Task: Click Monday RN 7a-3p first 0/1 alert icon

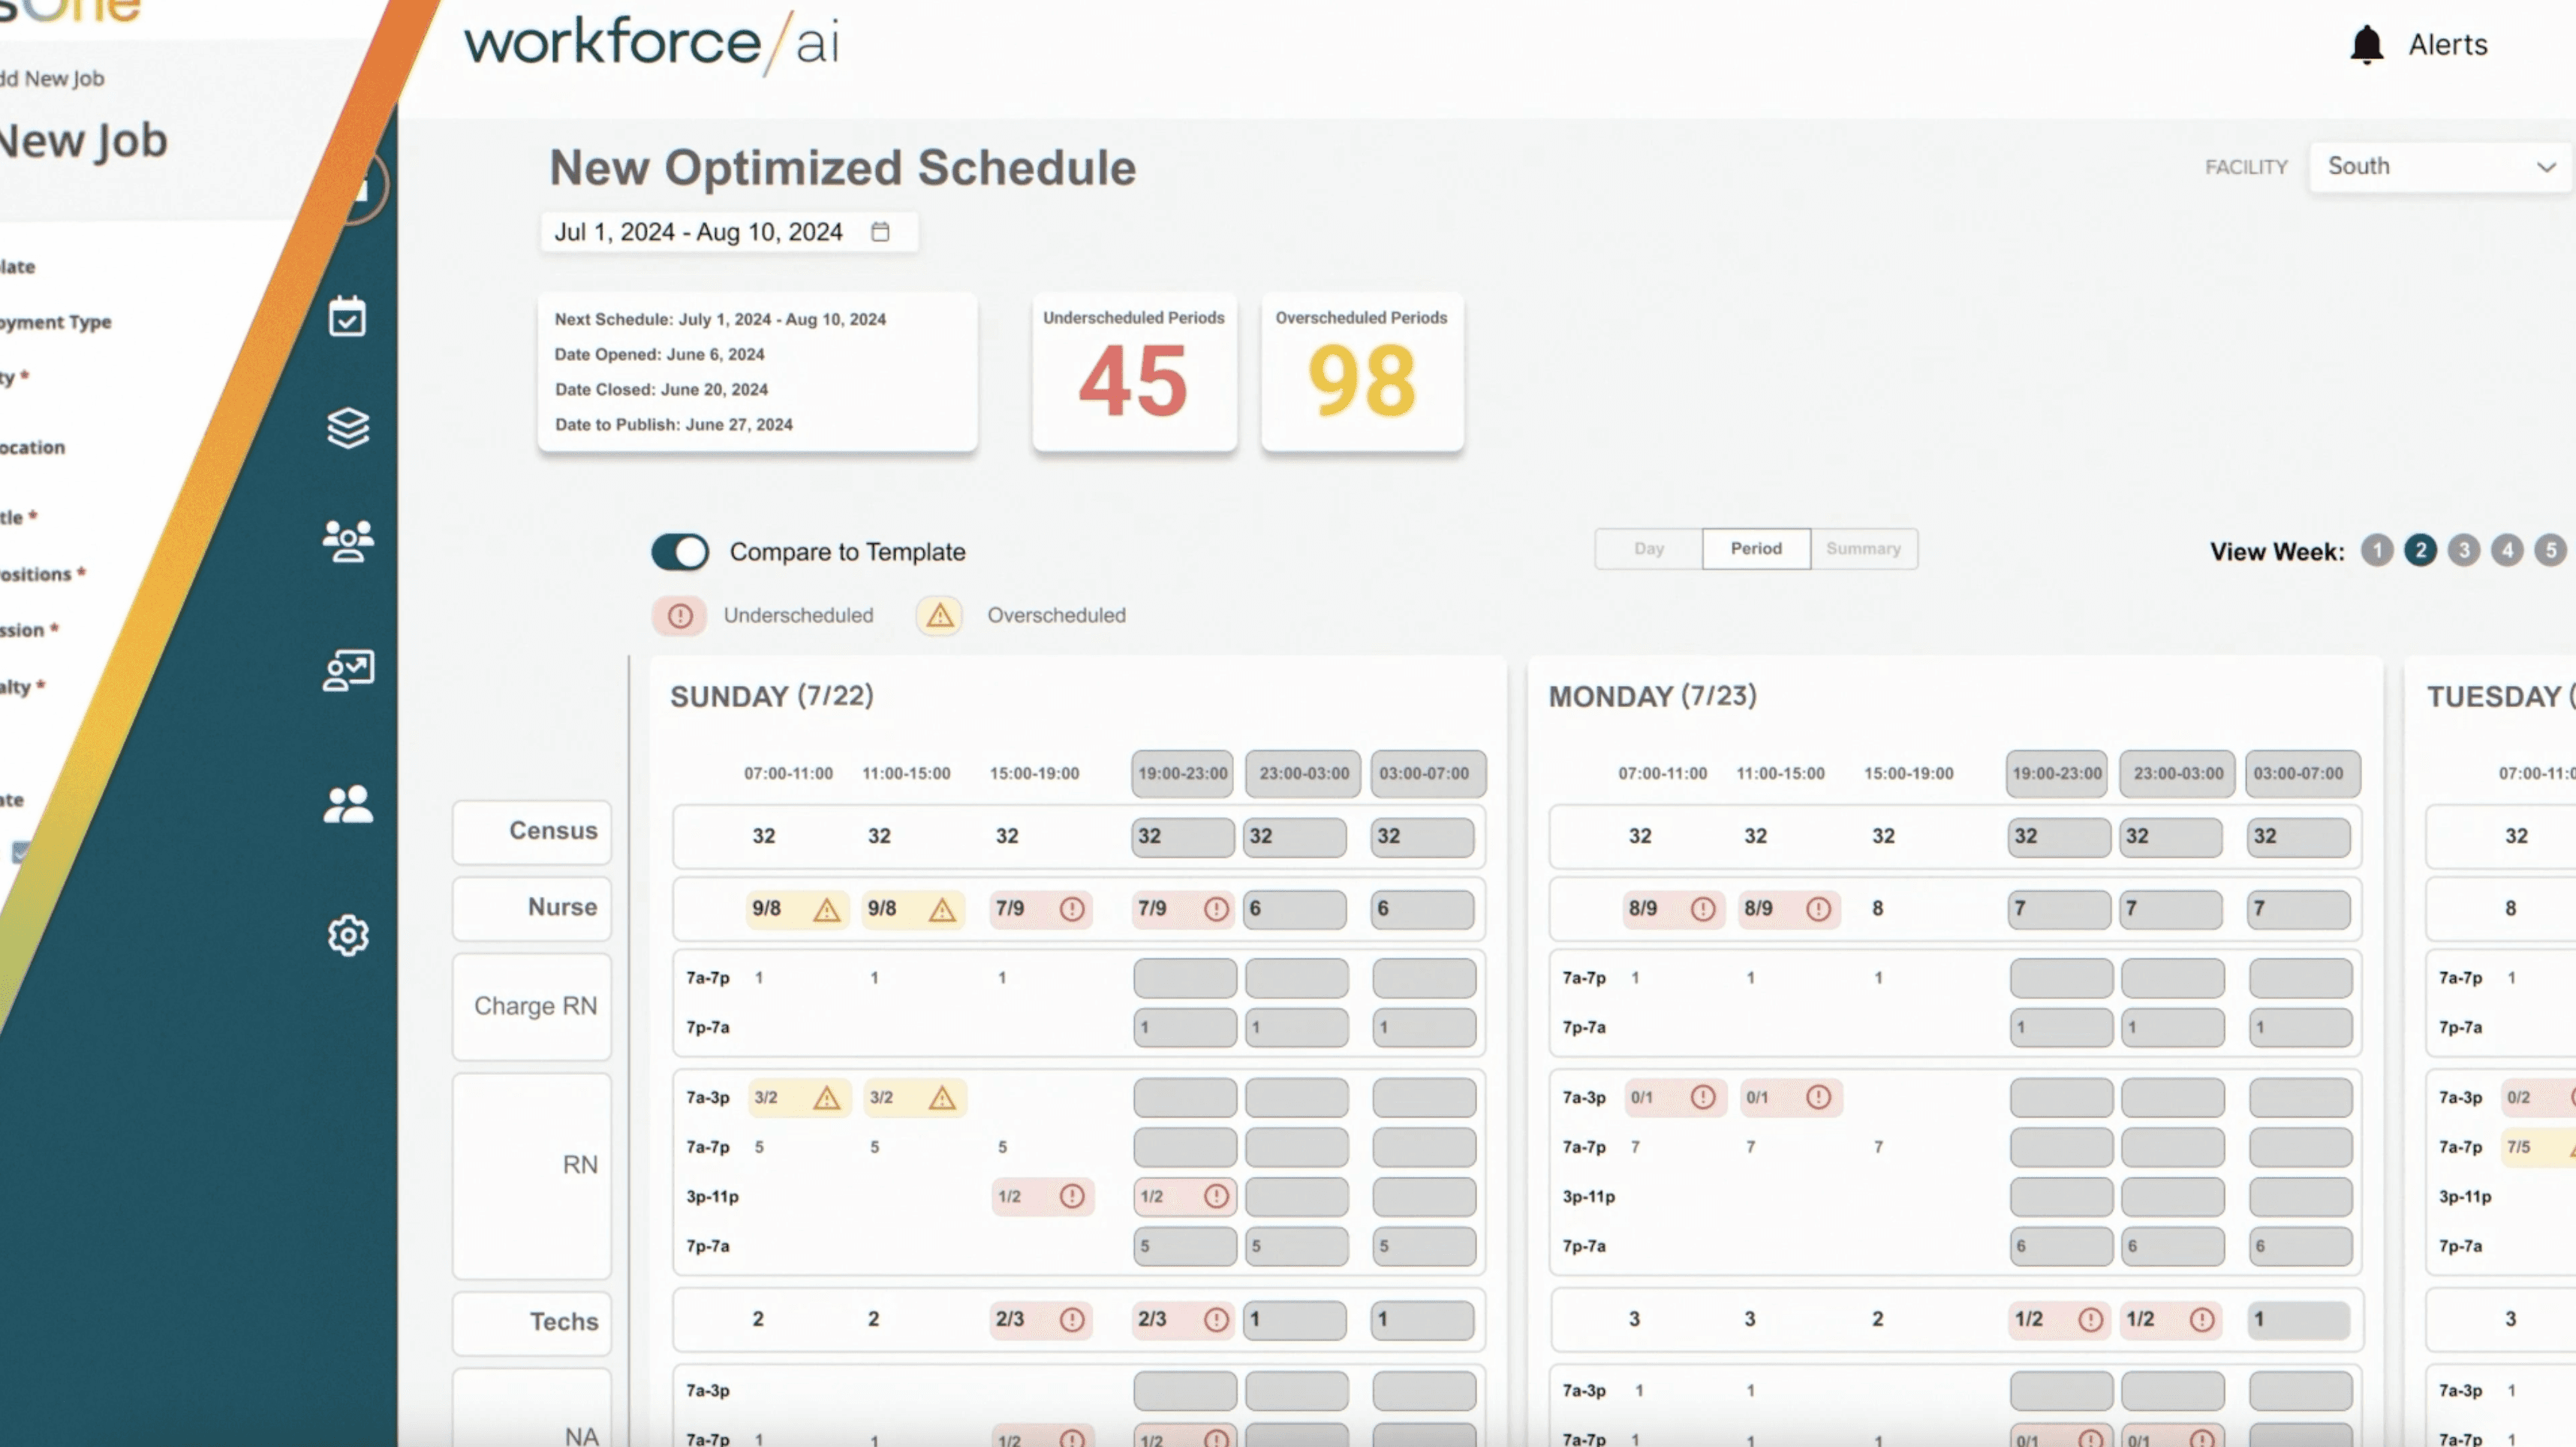Action: (1703, 1097)
